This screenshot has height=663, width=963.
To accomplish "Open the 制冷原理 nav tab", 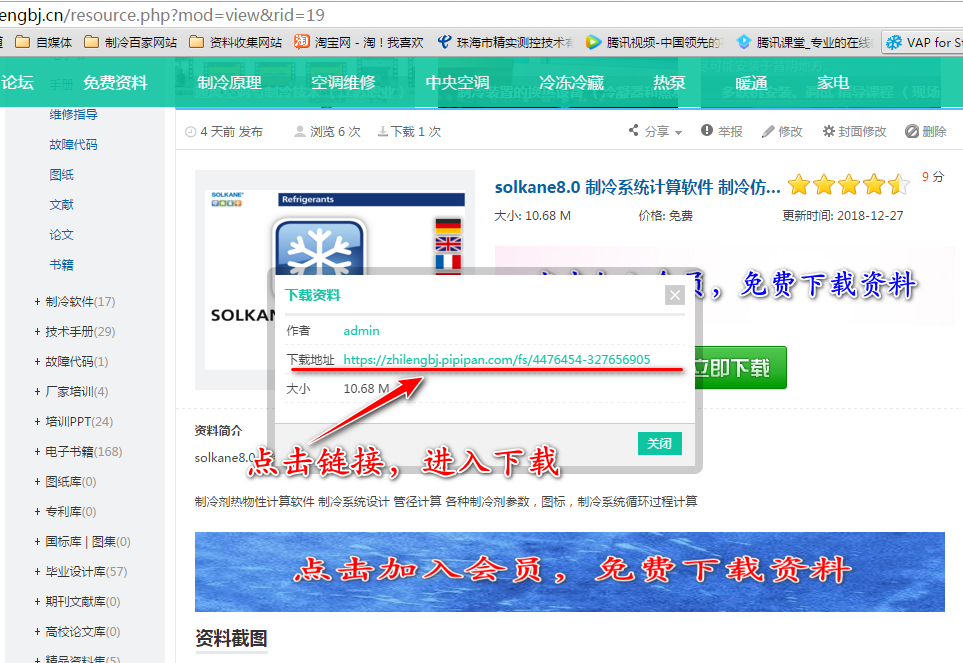I will tap(229, 82).
